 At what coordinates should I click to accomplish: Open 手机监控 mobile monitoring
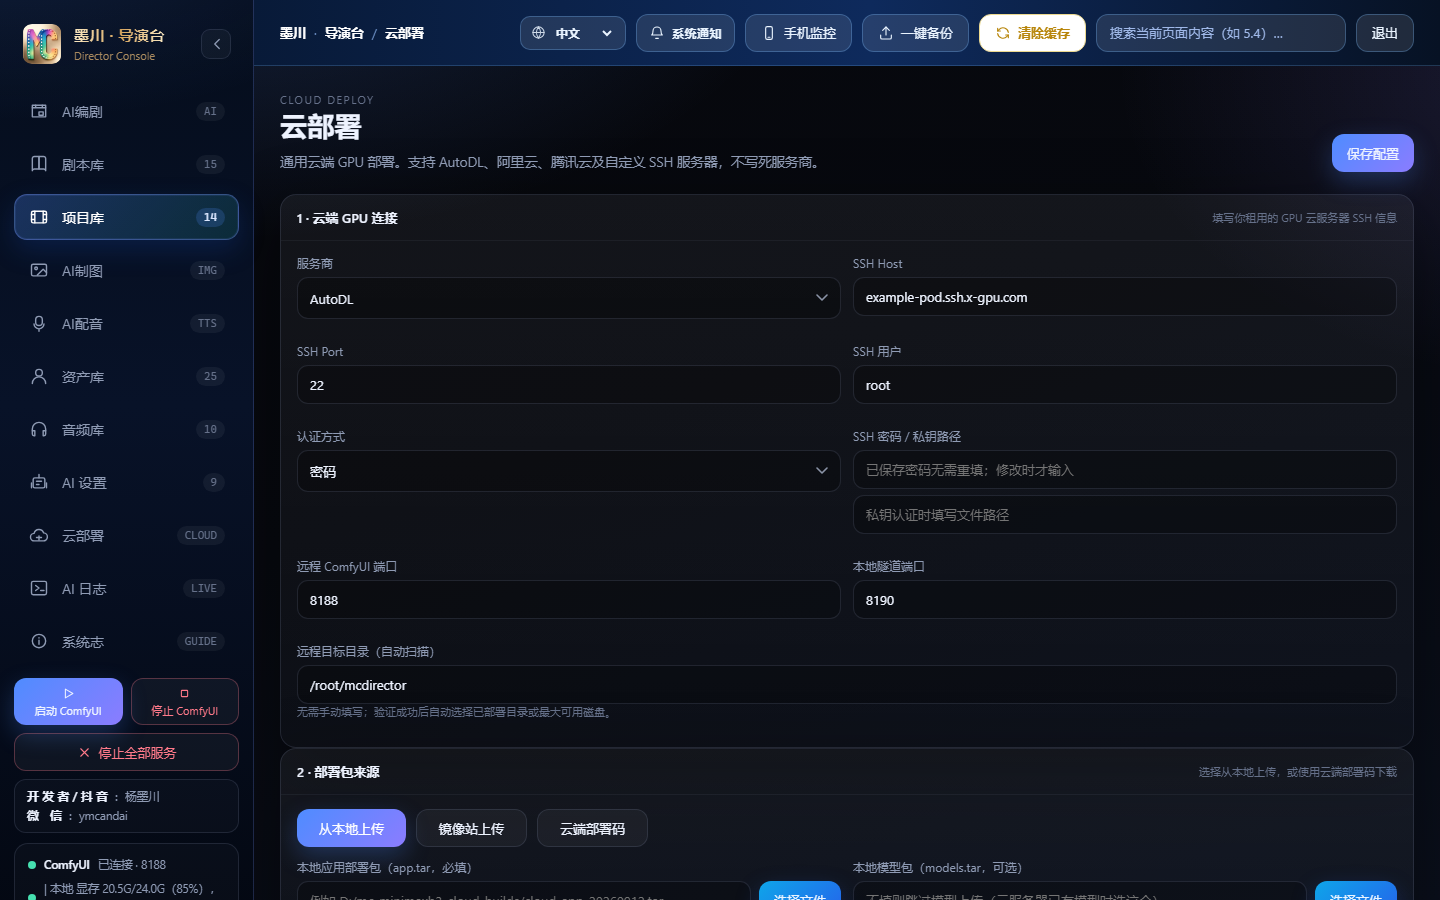coord(798,33)
